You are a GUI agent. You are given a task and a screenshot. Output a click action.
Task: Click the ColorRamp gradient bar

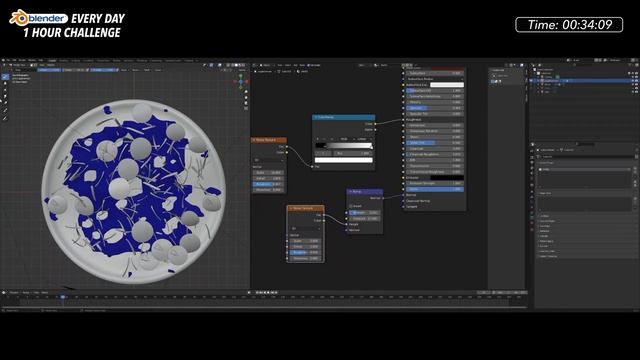click(x=344, y=145)
